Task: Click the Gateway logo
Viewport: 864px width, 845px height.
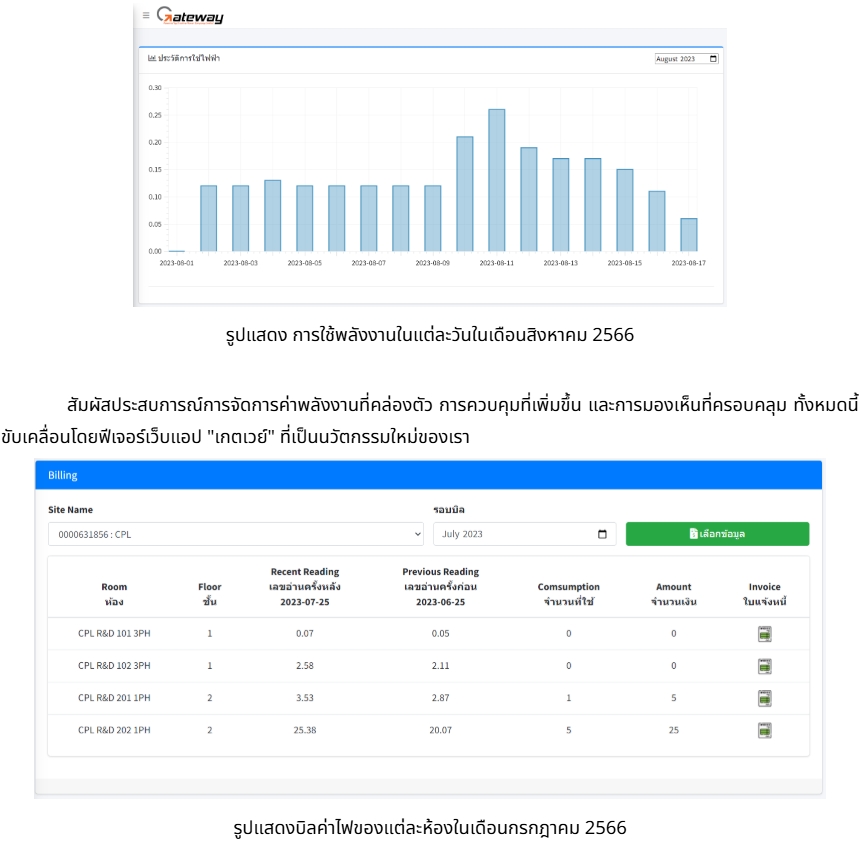Action: tap(191, 16)
